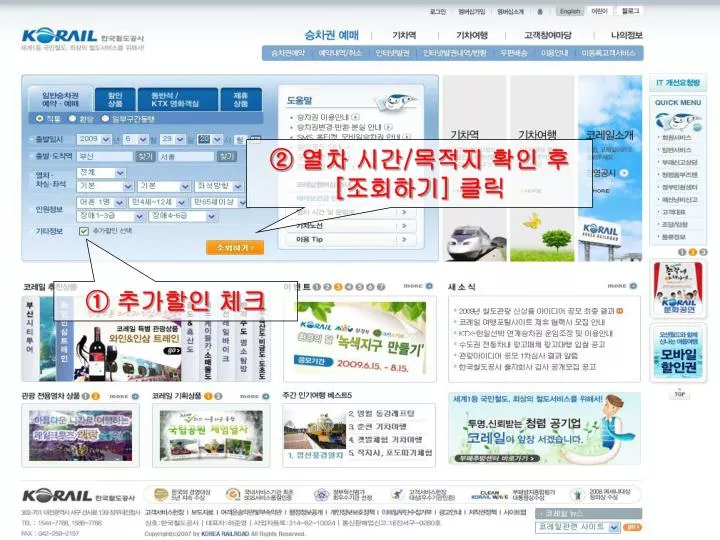This screenshot has height=540, width=720.
Task: Toggle the 추가할인 선택 checkbox
Action: [x=84, y=231]
